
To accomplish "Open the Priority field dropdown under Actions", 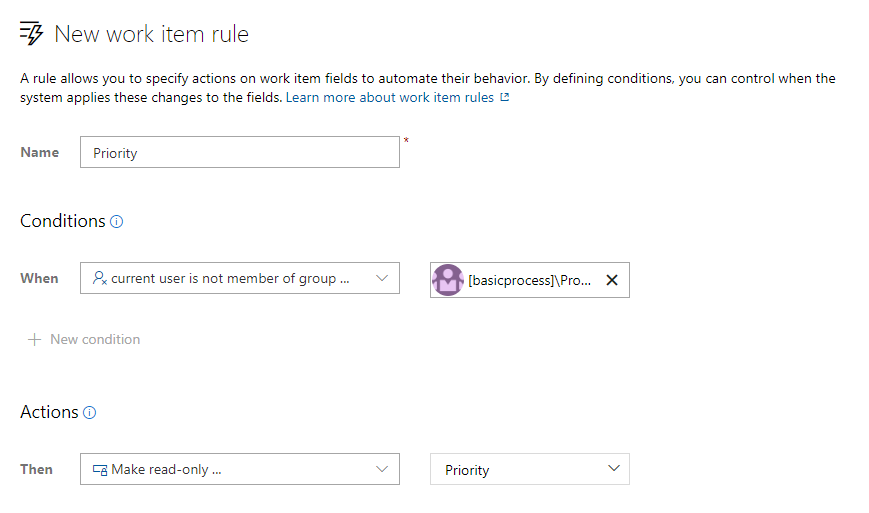I will (520, 470).
